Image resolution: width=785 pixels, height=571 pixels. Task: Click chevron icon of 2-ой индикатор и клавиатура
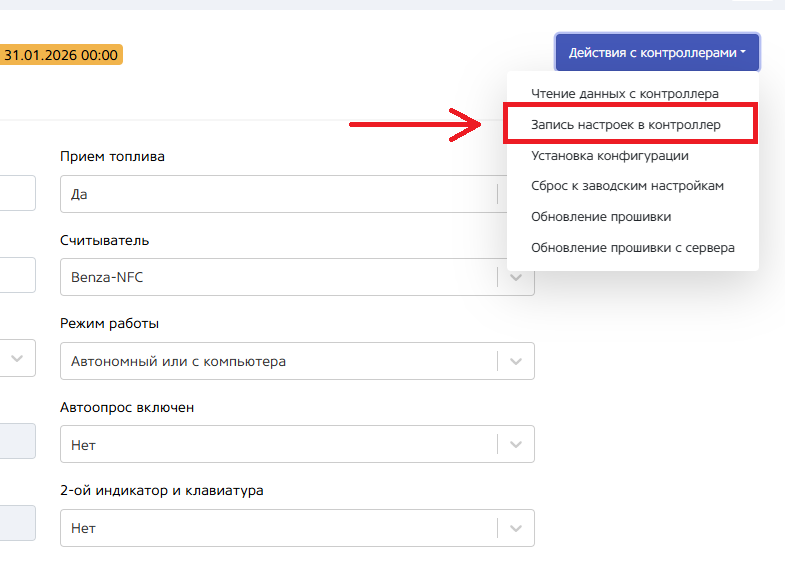[516, 528]
